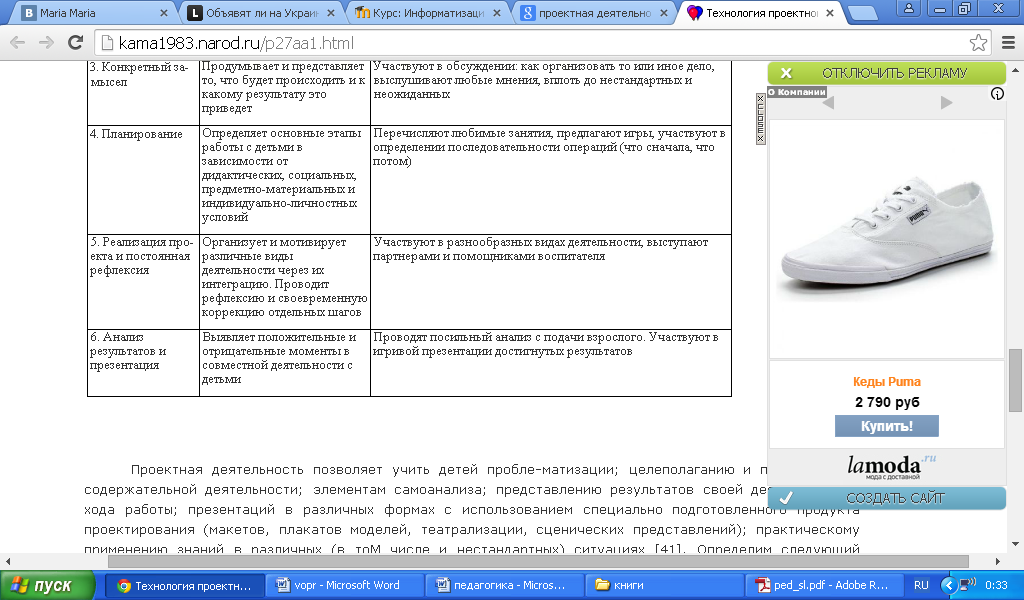This screenshot has height=600, width=1024.
Task: Open vopr - Microsoft Word from taskbar
Action: [344, 586]
